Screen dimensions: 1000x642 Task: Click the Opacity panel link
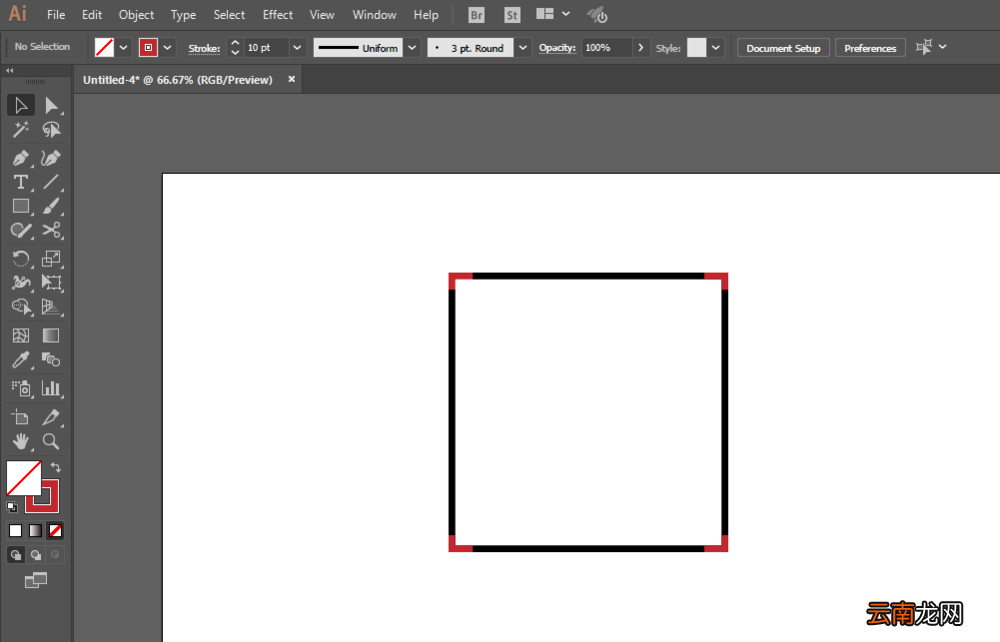pos(557,48)
